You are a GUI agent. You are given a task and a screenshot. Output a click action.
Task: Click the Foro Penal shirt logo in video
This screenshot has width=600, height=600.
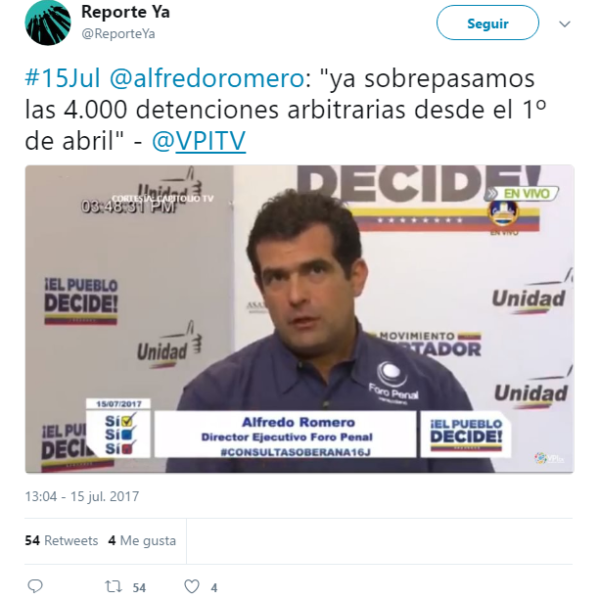click(x=393, y=382)
